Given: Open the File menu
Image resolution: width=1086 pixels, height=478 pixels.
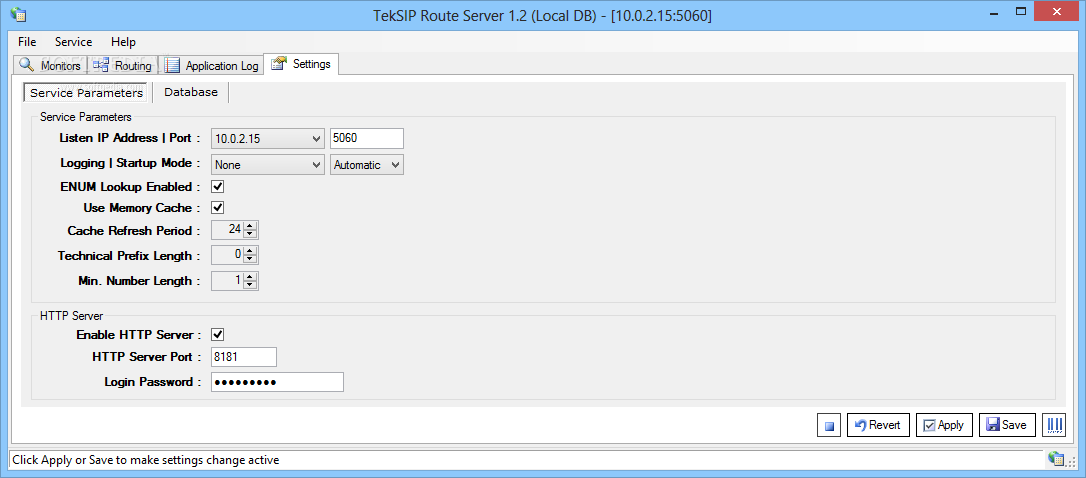Looking at the screenshot, I should 27,42.
